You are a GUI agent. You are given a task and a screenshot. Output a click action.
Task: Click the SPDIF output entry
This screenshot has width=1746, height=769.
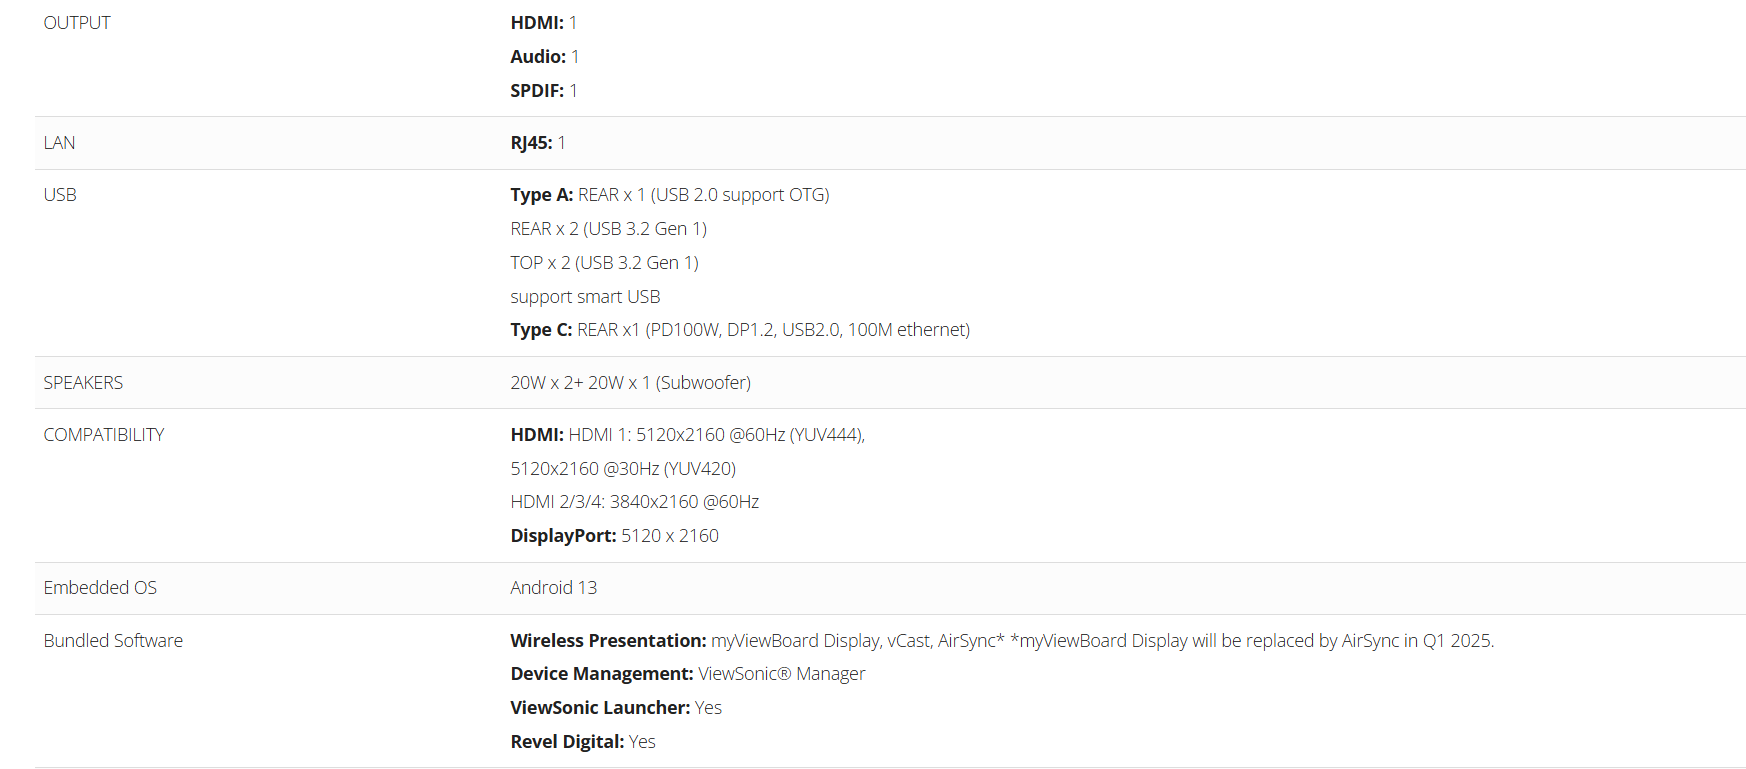(543, 91)
